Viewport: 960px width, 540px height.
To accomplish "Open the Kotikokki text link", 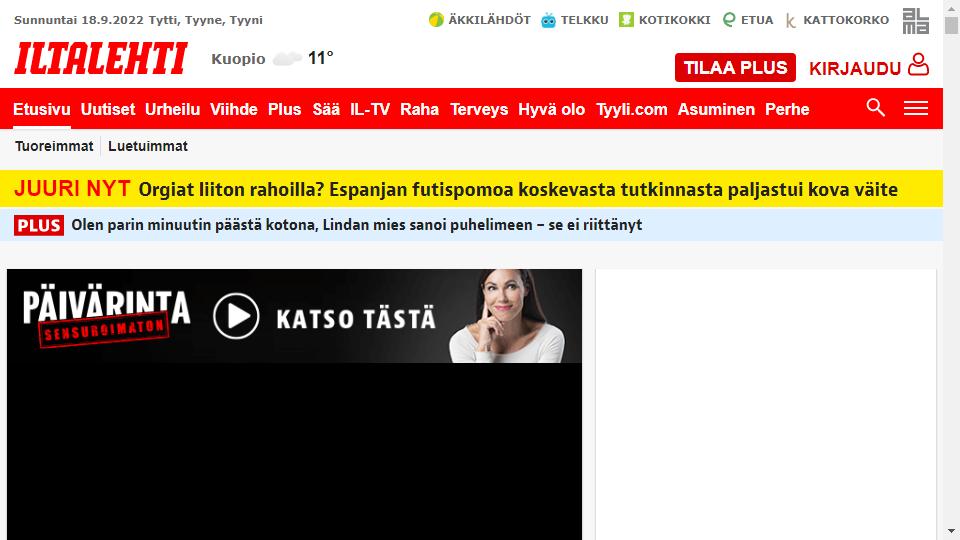I will 675,20.
